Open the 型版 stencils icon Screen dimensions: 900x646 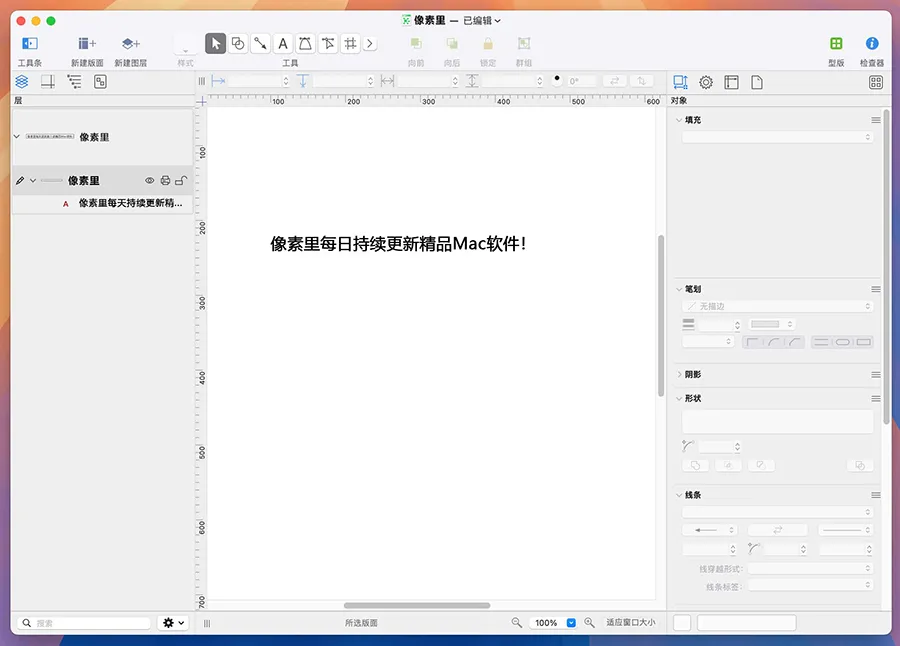point(836,43)
